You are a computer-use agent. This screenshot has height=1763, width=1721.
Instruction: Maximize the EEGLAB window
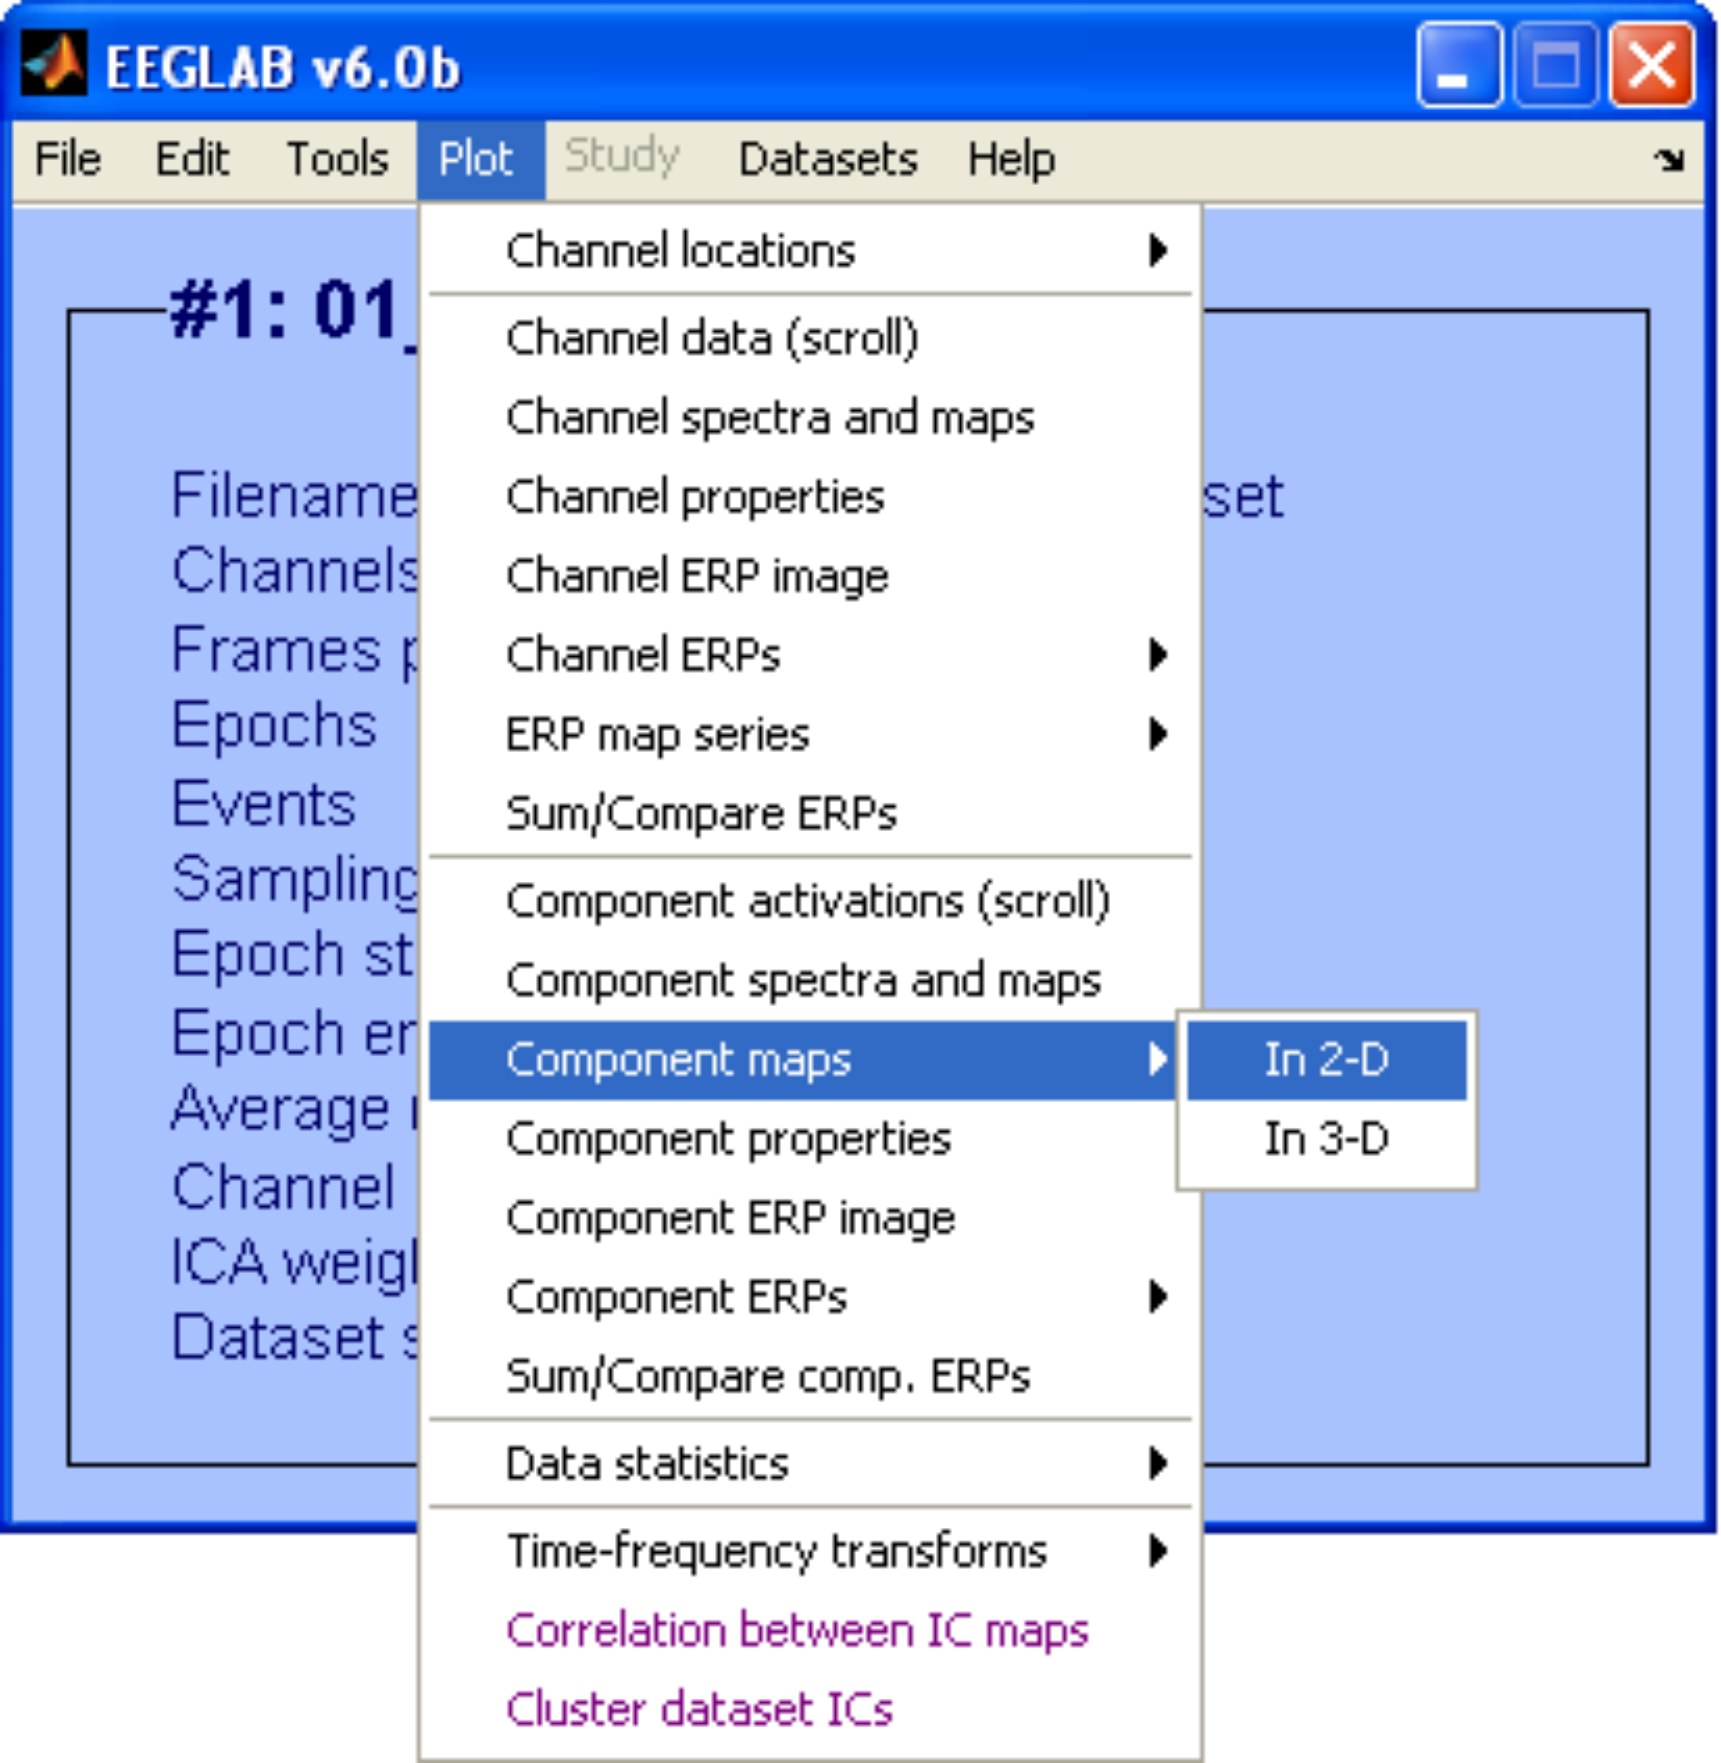(1555, 65)
